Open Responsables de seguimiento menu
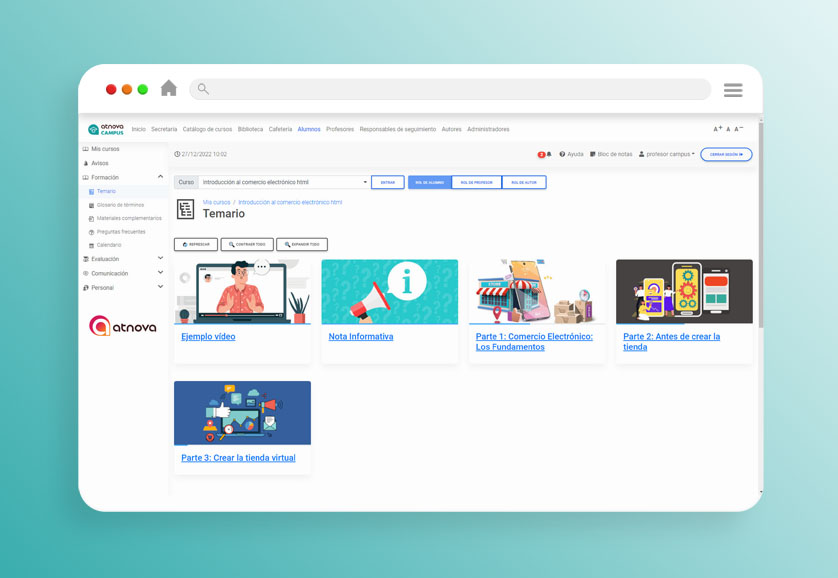The image size is (838, 578). click(398, 129)
